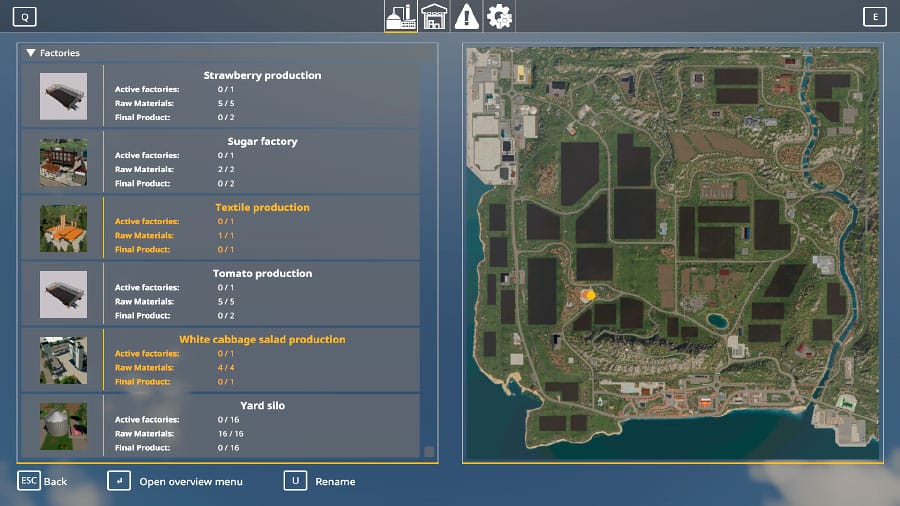Choose the Strawberry production title
This screenshot has height=506, width=900.
pos(262,75)
